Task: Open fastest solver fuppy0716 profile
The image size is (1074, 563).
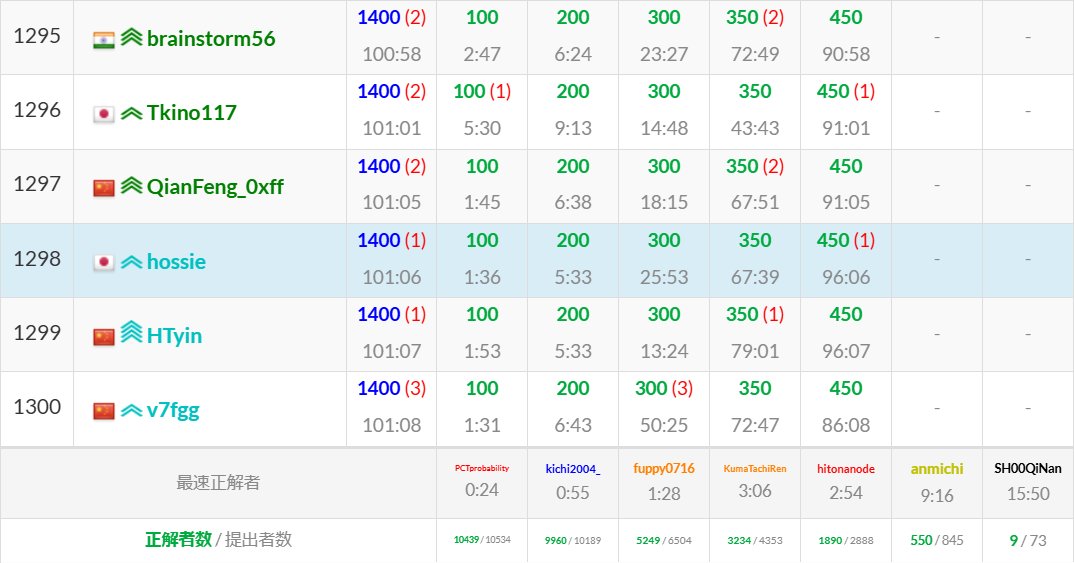Action: (664, 468)
